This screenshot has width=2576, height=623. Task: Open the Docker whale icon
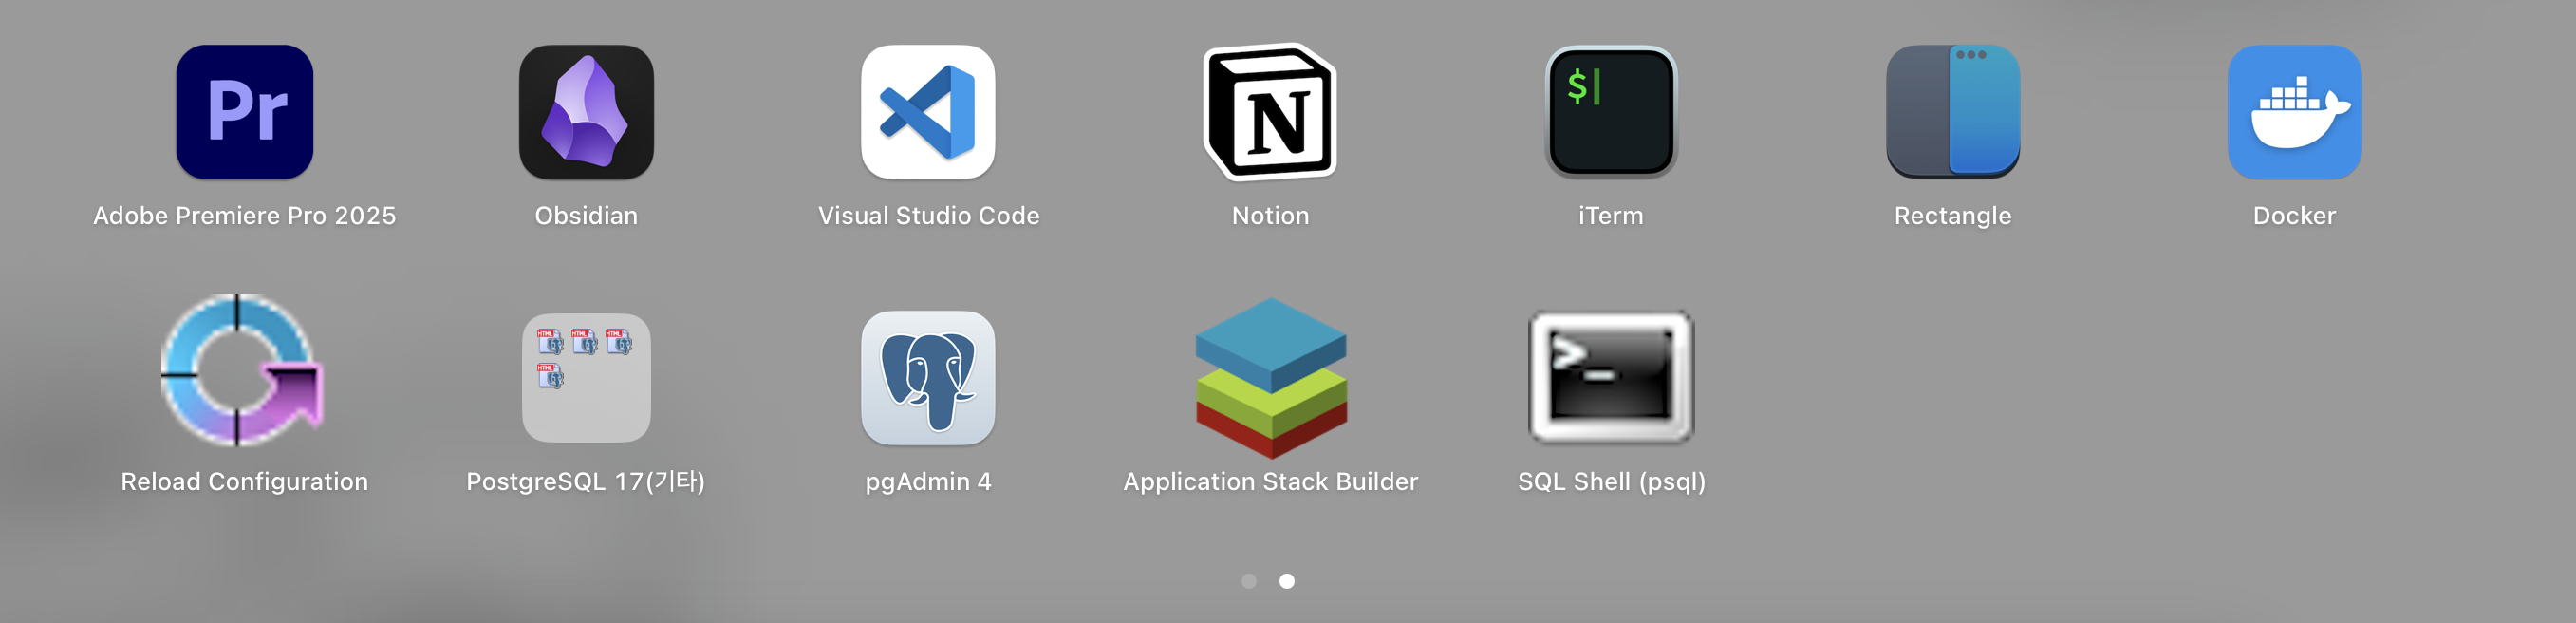2294,112
